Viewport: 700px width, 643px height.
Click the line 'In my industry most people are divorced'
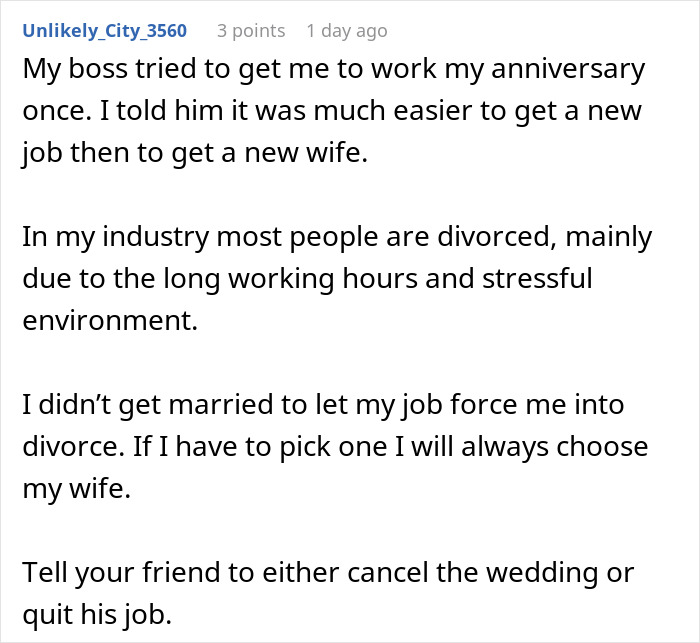(x=336, y=237)
